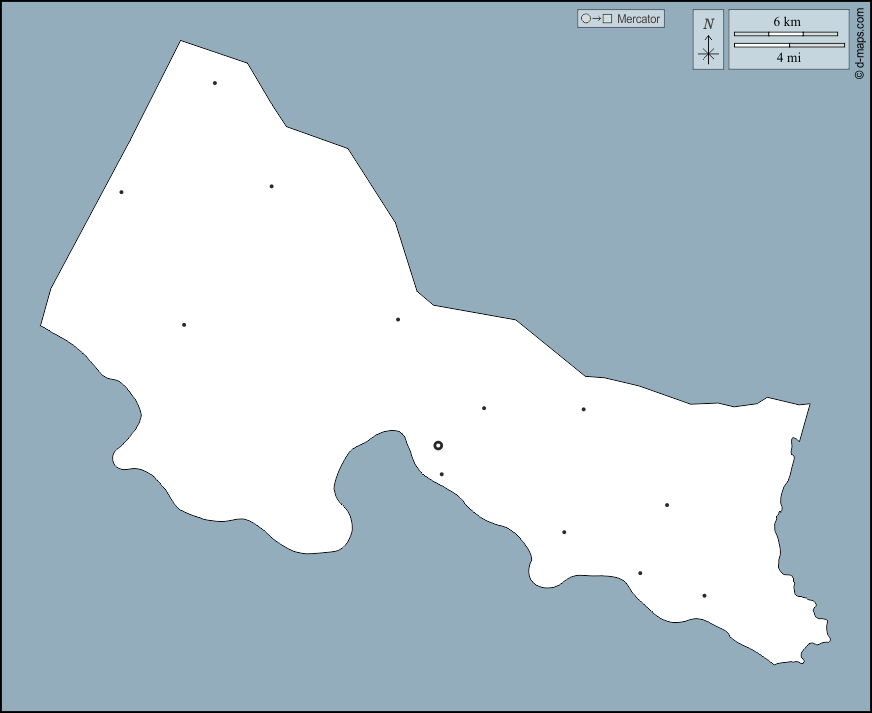Click the dot just northeast of capital

click(484, 408)
